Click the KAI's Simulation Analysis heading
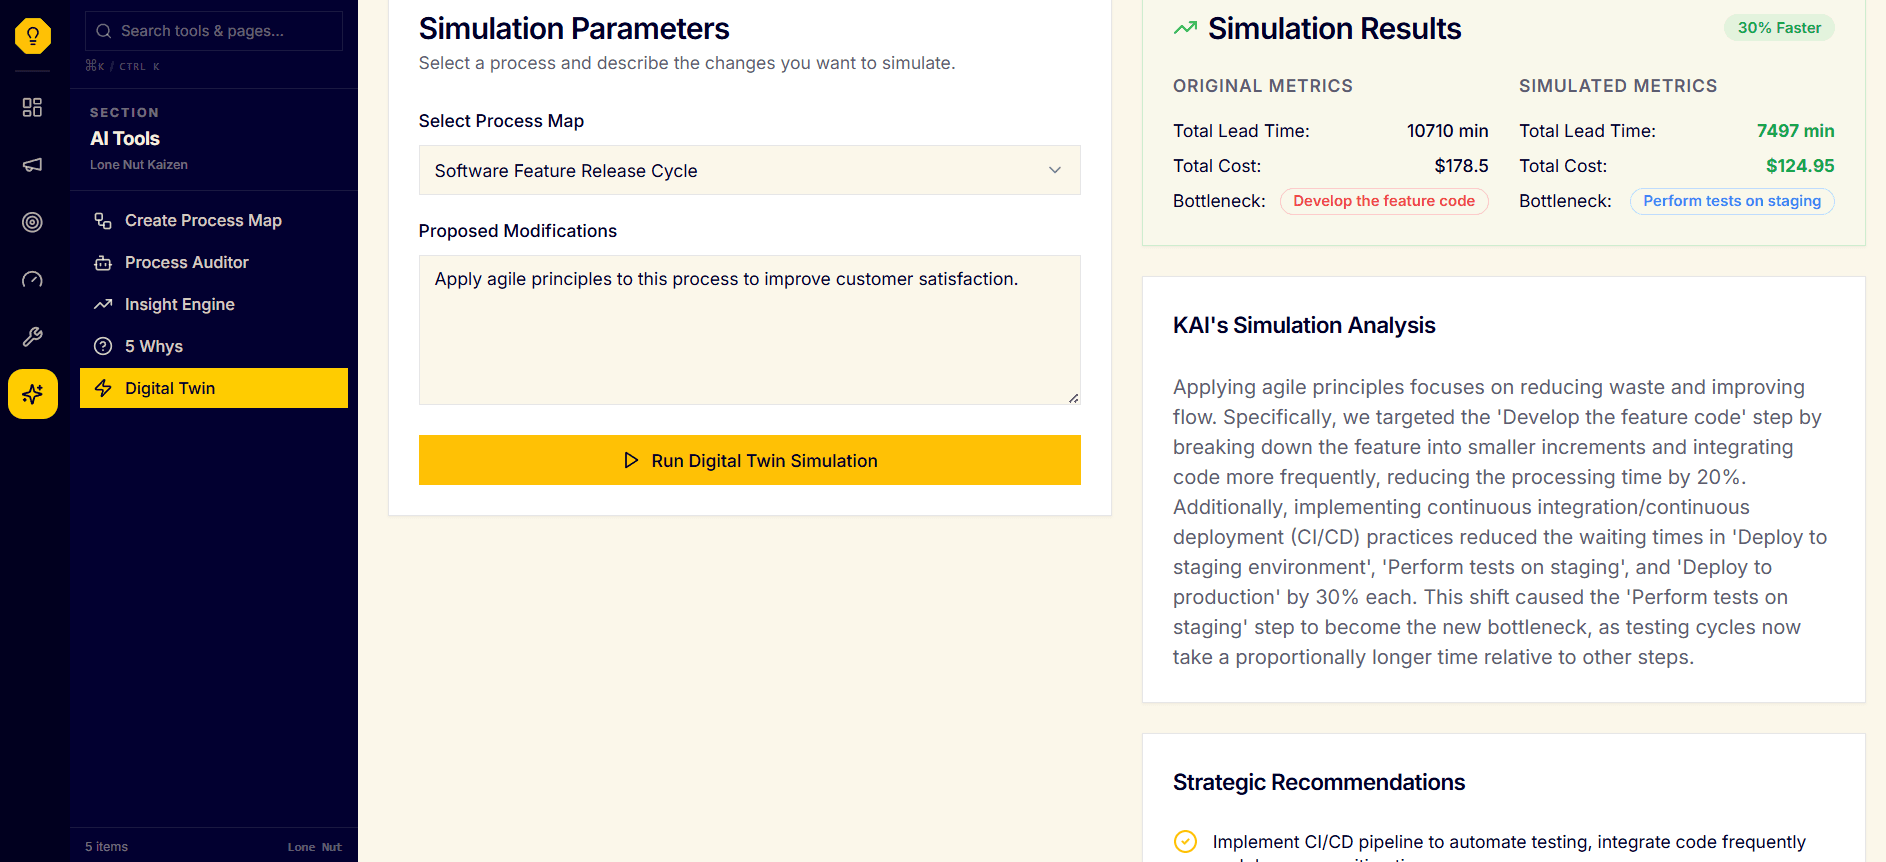The image size is (1886, 862). (x=1304, y=325)
